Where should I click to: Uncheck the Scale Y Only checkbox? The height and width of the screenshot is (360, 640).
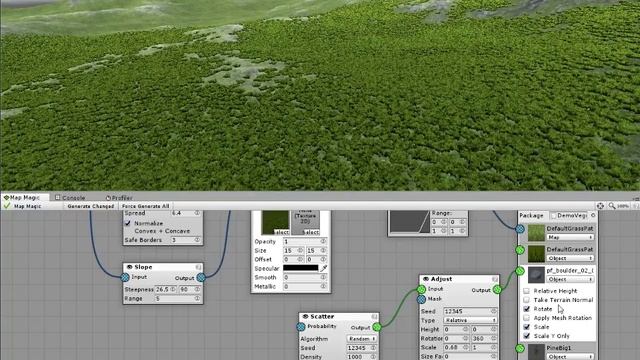[x=527, y=336]
